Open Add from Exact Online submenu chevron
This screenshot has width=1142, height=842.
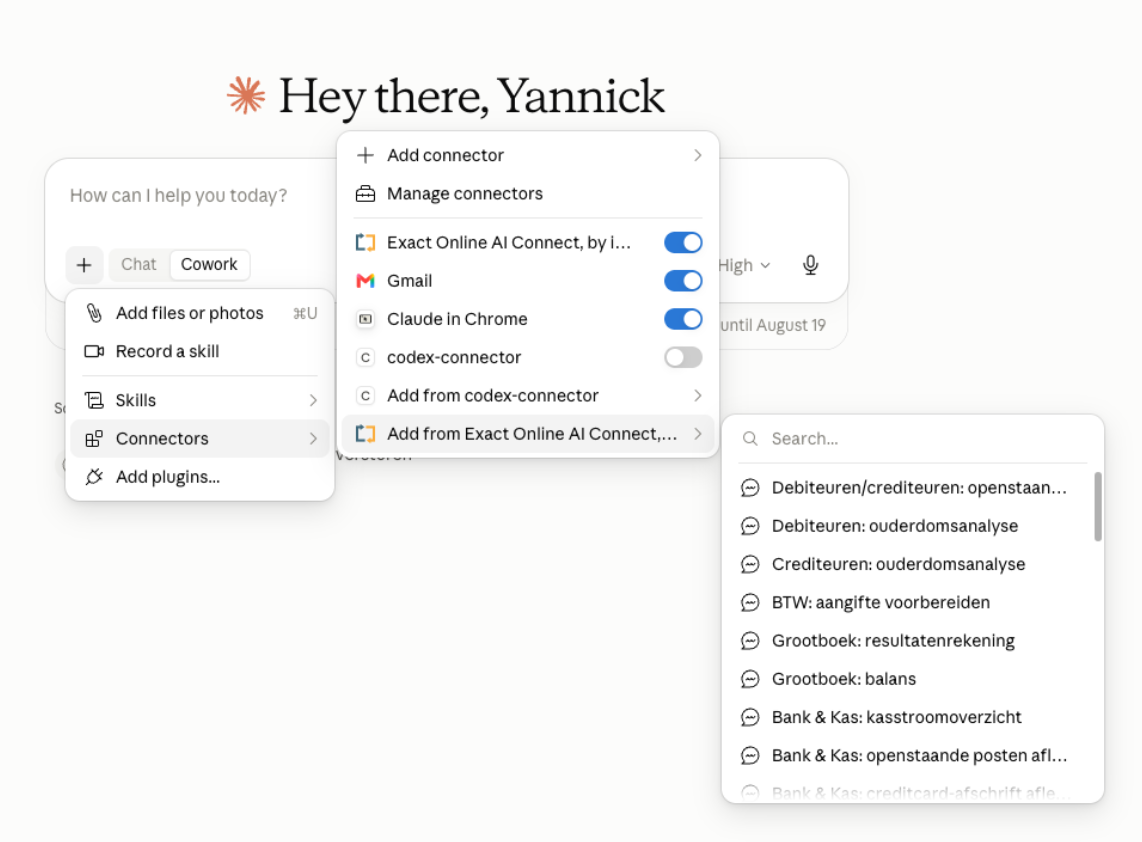tap(697, 434)
